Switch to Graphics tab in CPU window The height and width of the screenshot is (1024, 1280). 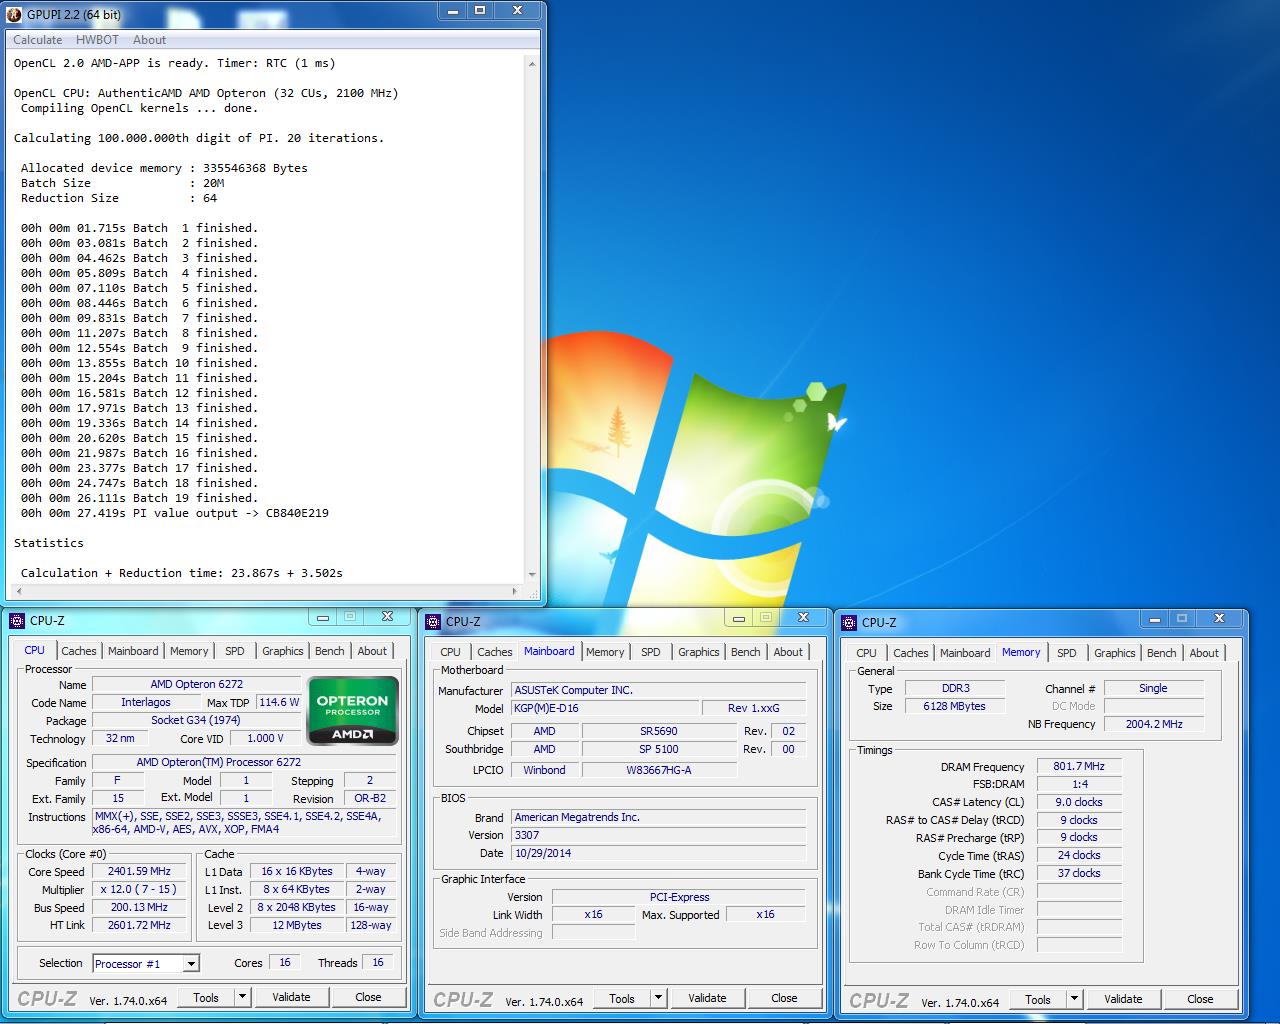[283, 651]
